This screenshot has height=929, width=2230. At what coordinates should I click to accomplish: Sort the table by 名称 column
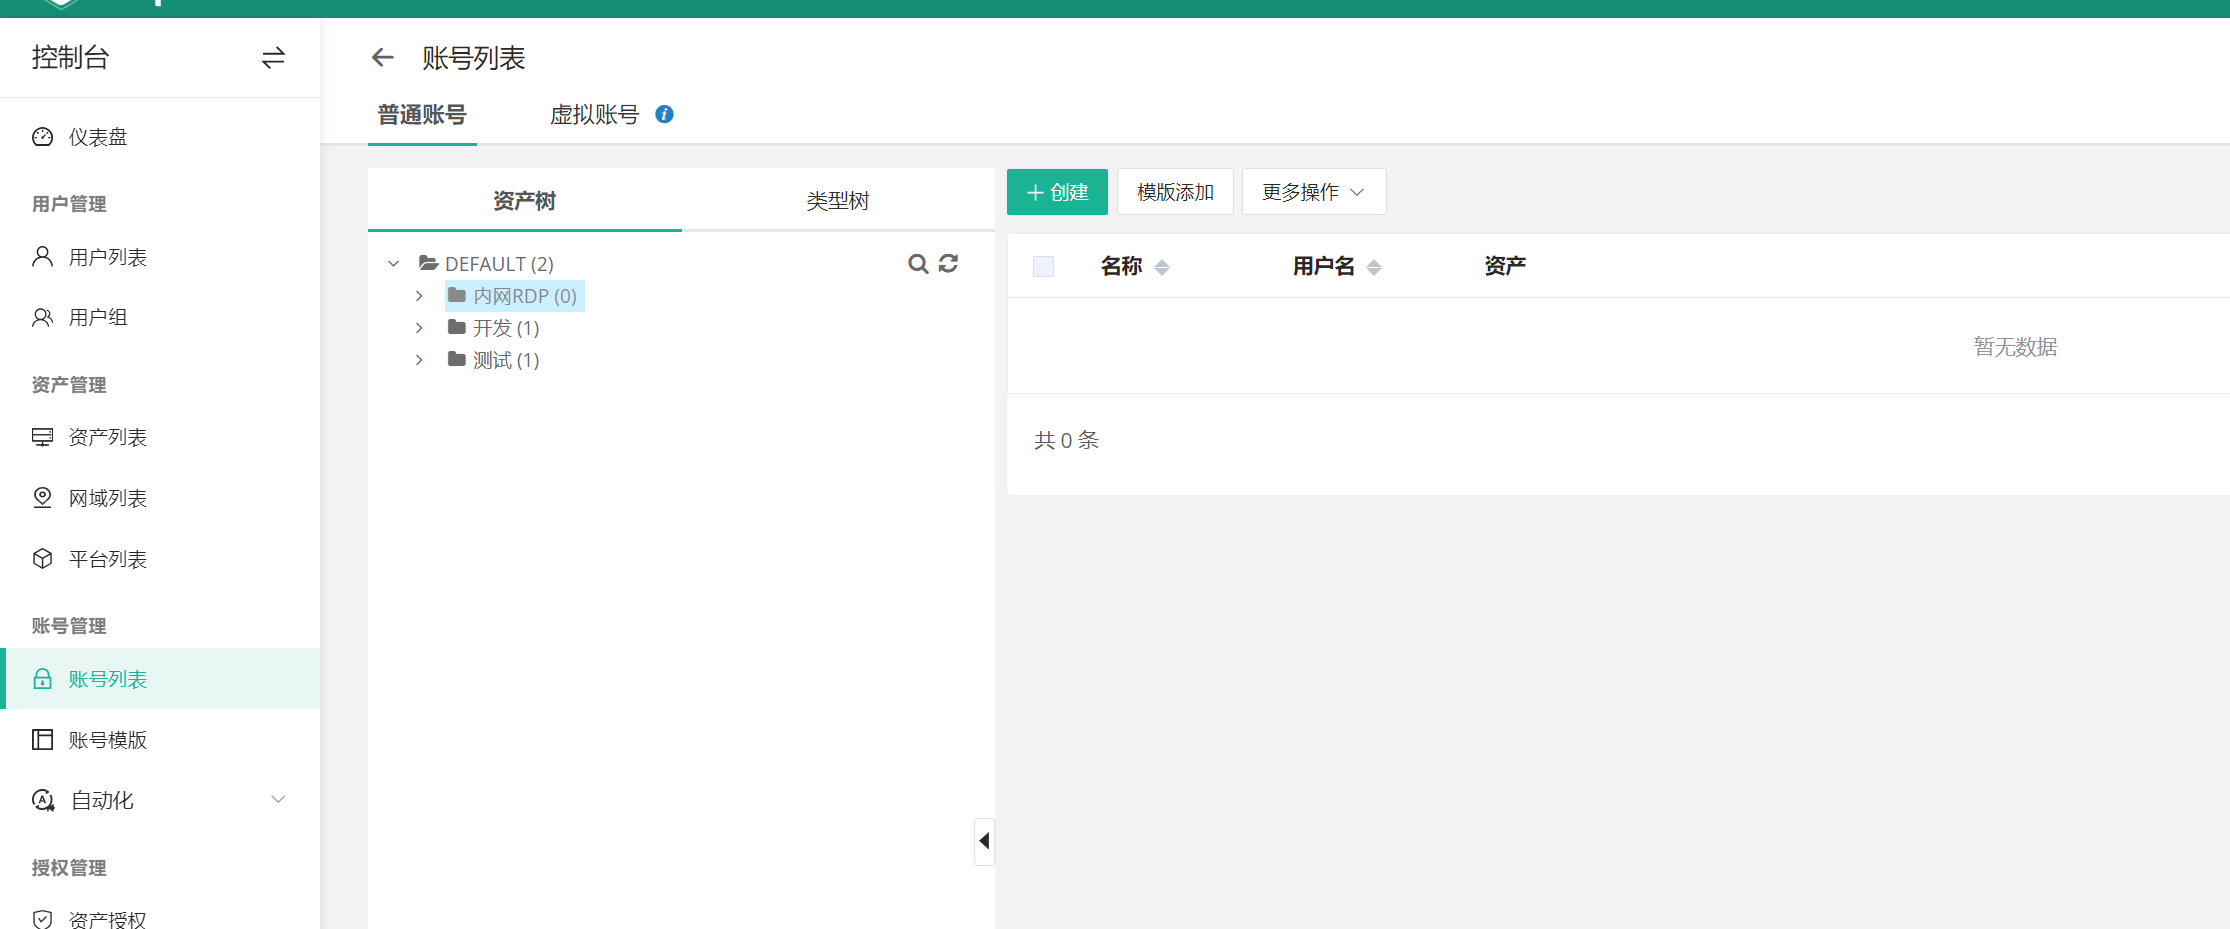pos(1161,267)
